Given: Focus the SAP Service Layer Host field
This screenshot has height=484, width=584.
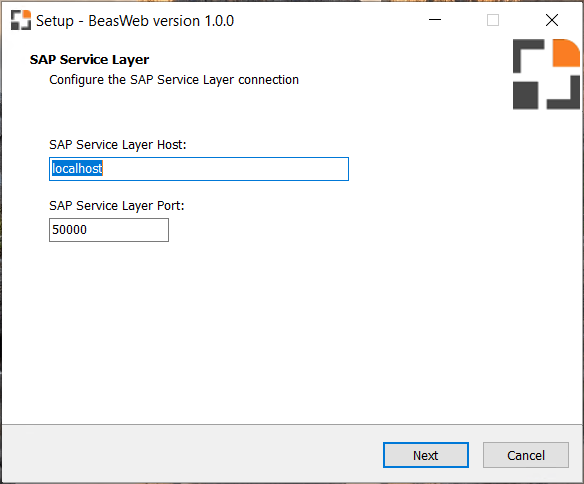Looking at the screenshot, I should tap(199, 169).
